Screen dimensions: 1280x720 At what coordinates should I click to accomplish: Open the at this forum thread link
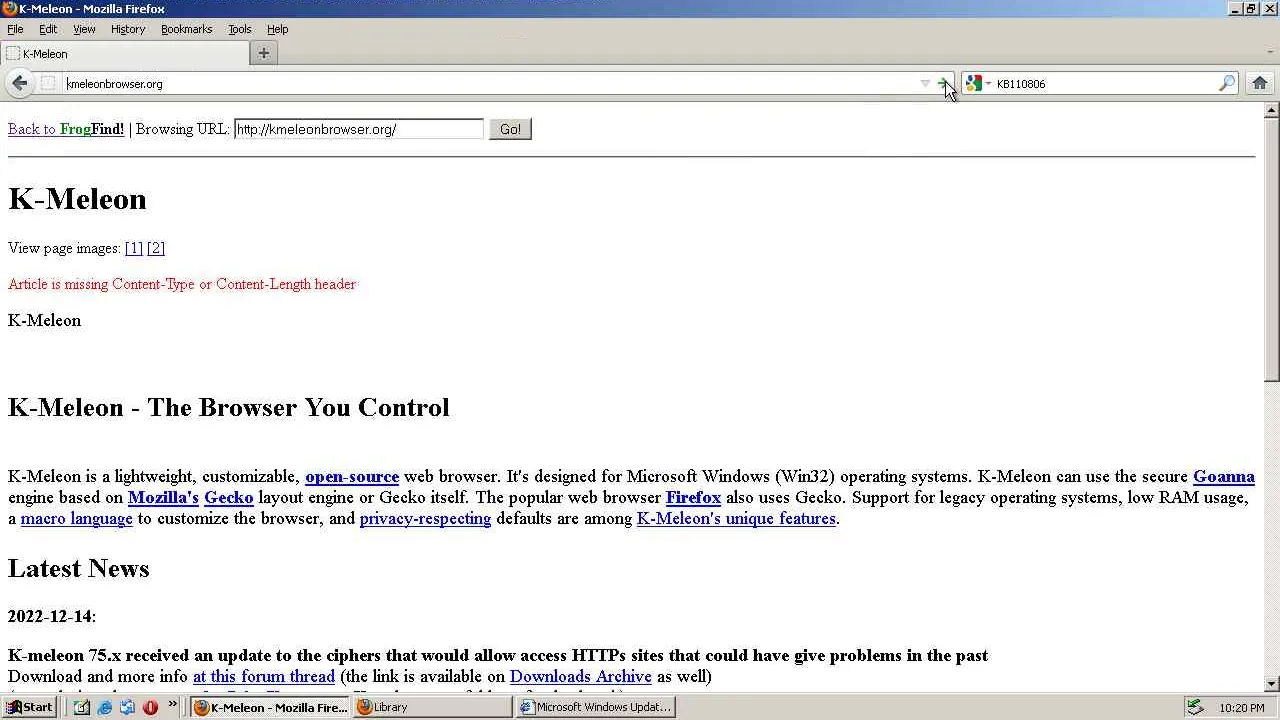pyautogui.click(x=264, y=677)
